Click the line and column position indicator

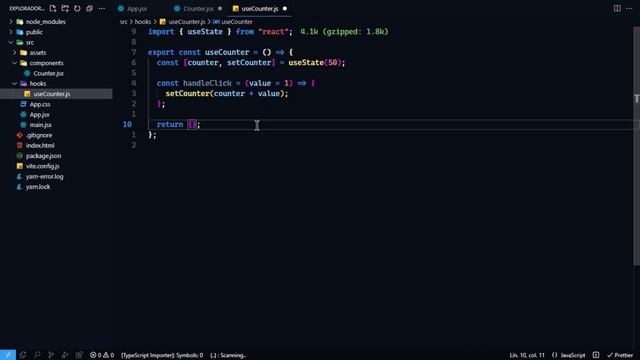527,355
